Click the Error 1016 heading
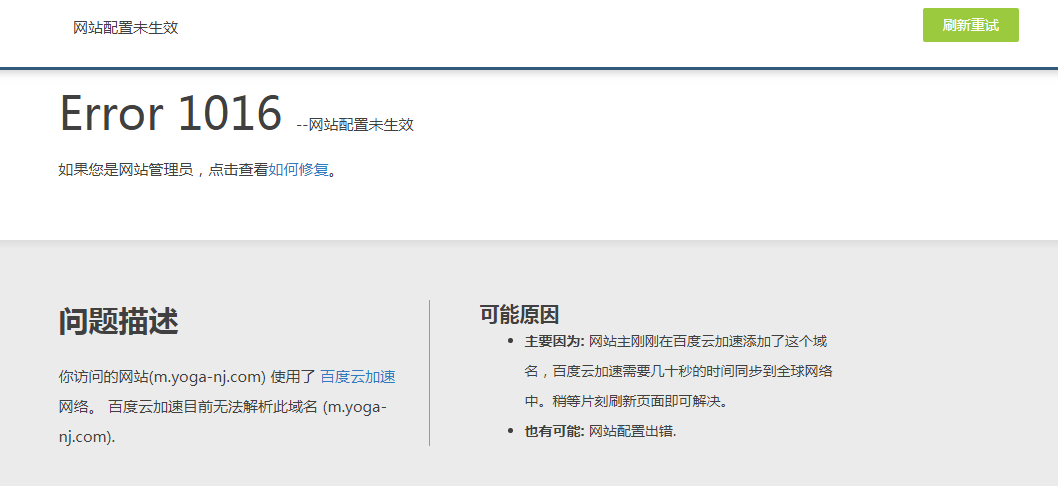This screenshot has height=486, width=1058. (171, 113)
